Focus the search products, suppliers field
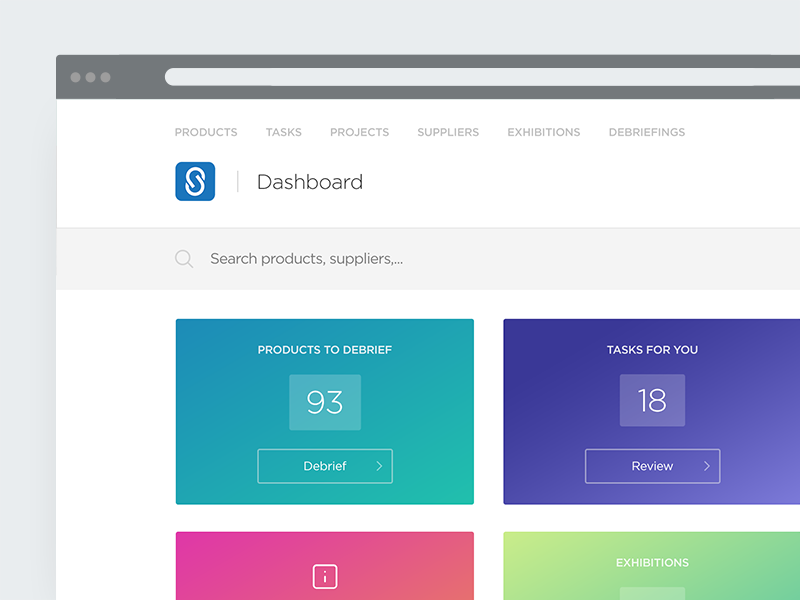 pos(428,259)
